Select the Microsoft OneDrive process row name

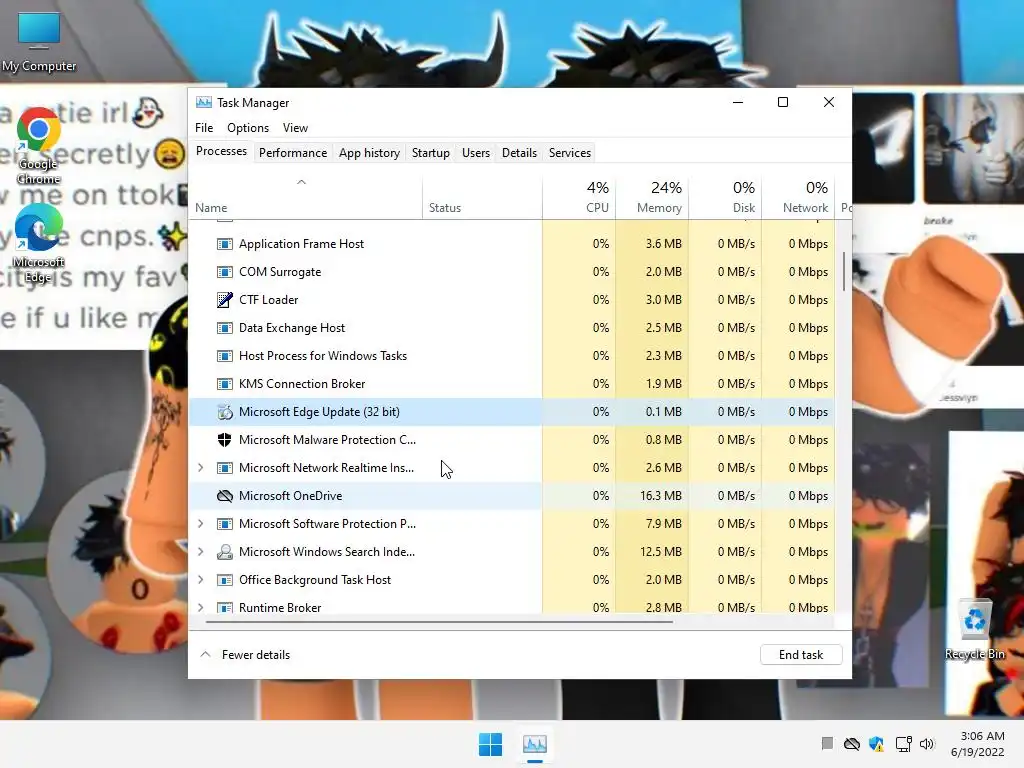pyautogui.click(x=291, y=496)
